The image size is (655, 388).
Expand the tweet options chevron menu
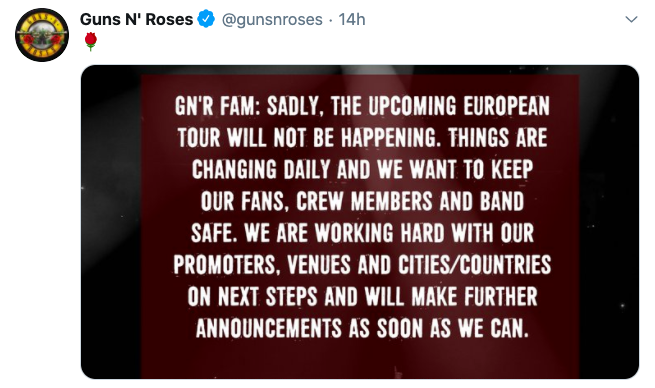coord(631,19)
